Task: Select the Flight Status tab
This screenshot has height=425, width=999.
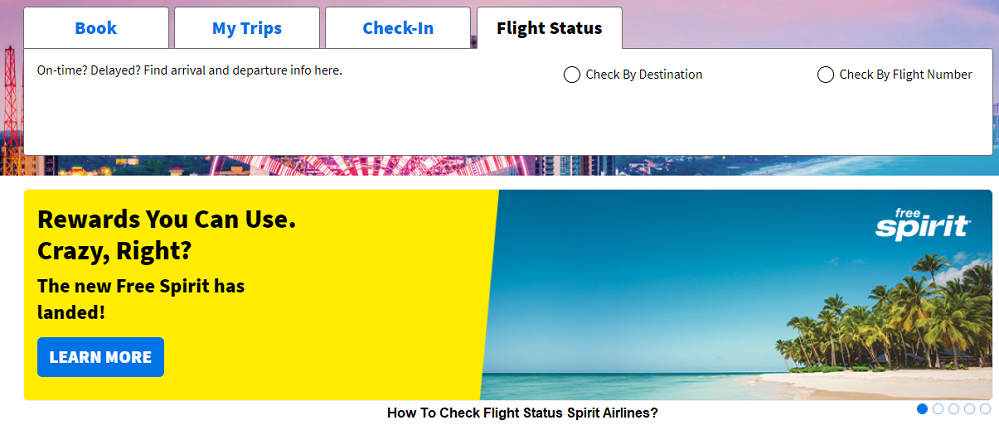Action: click(x=549, y=28)
